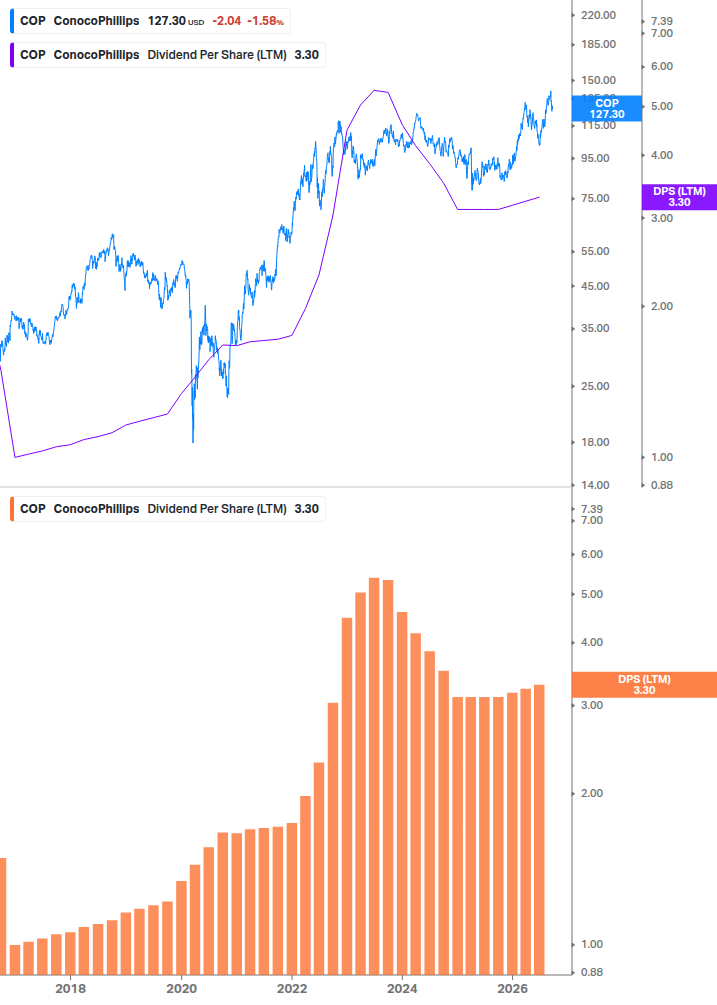
Task: Click the -1.58% change value in legend
Action: 266,21
